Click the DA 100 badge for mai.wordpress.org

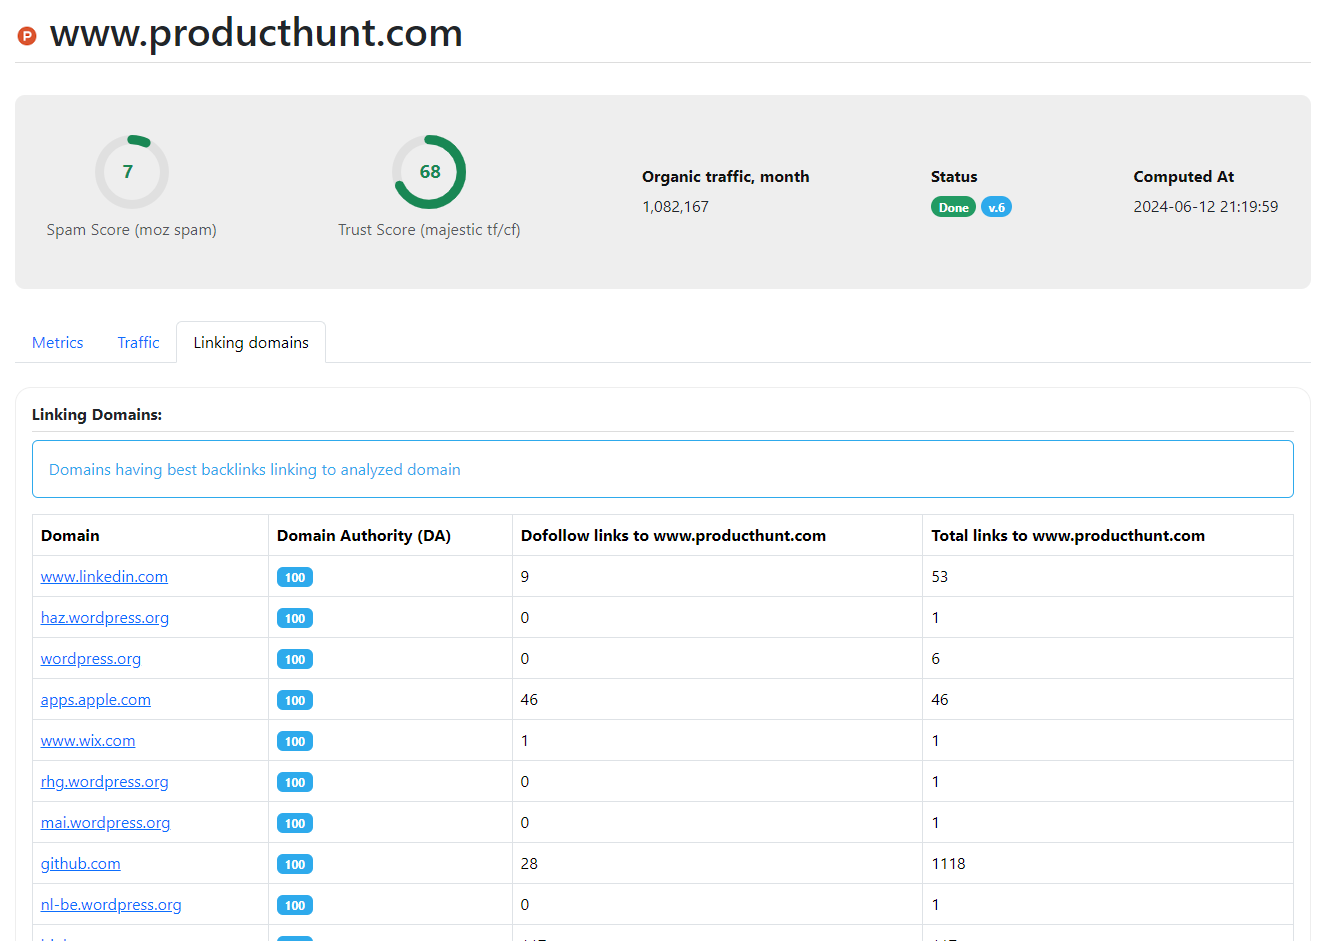pyautogui.click(x=295, y=823)
